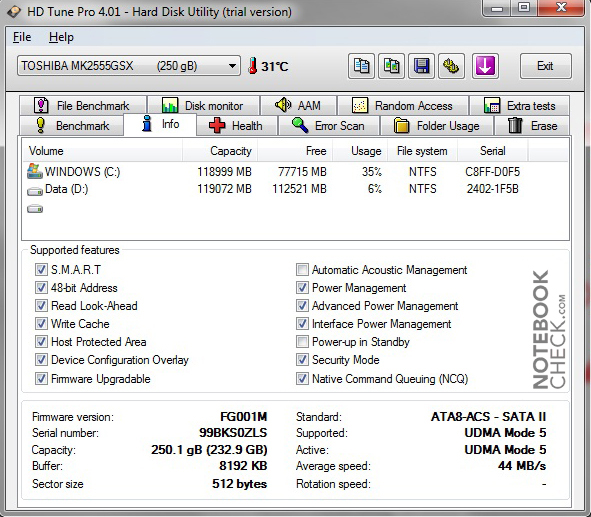The image size is (591, 517).
Task: Click the ATA8-ACS - SATA II standard value
Action: (488, 417)
